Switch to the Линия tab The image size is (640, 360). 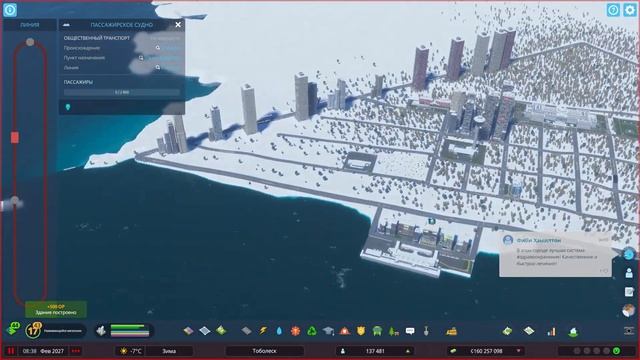[30, 25]
